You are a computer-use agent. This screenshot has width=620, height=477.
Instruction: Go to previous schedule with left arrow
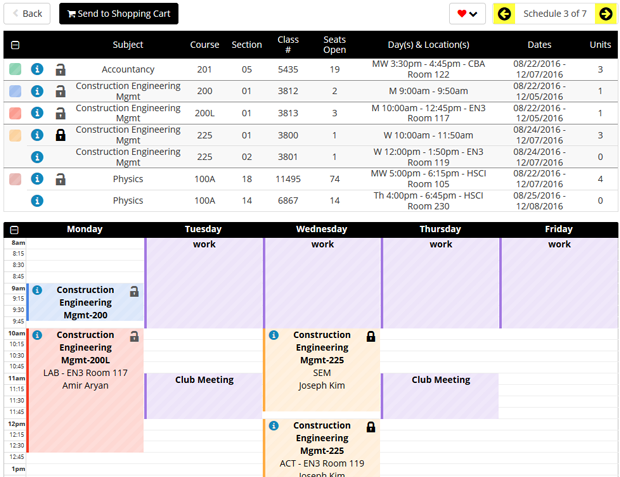coord(504,14)
